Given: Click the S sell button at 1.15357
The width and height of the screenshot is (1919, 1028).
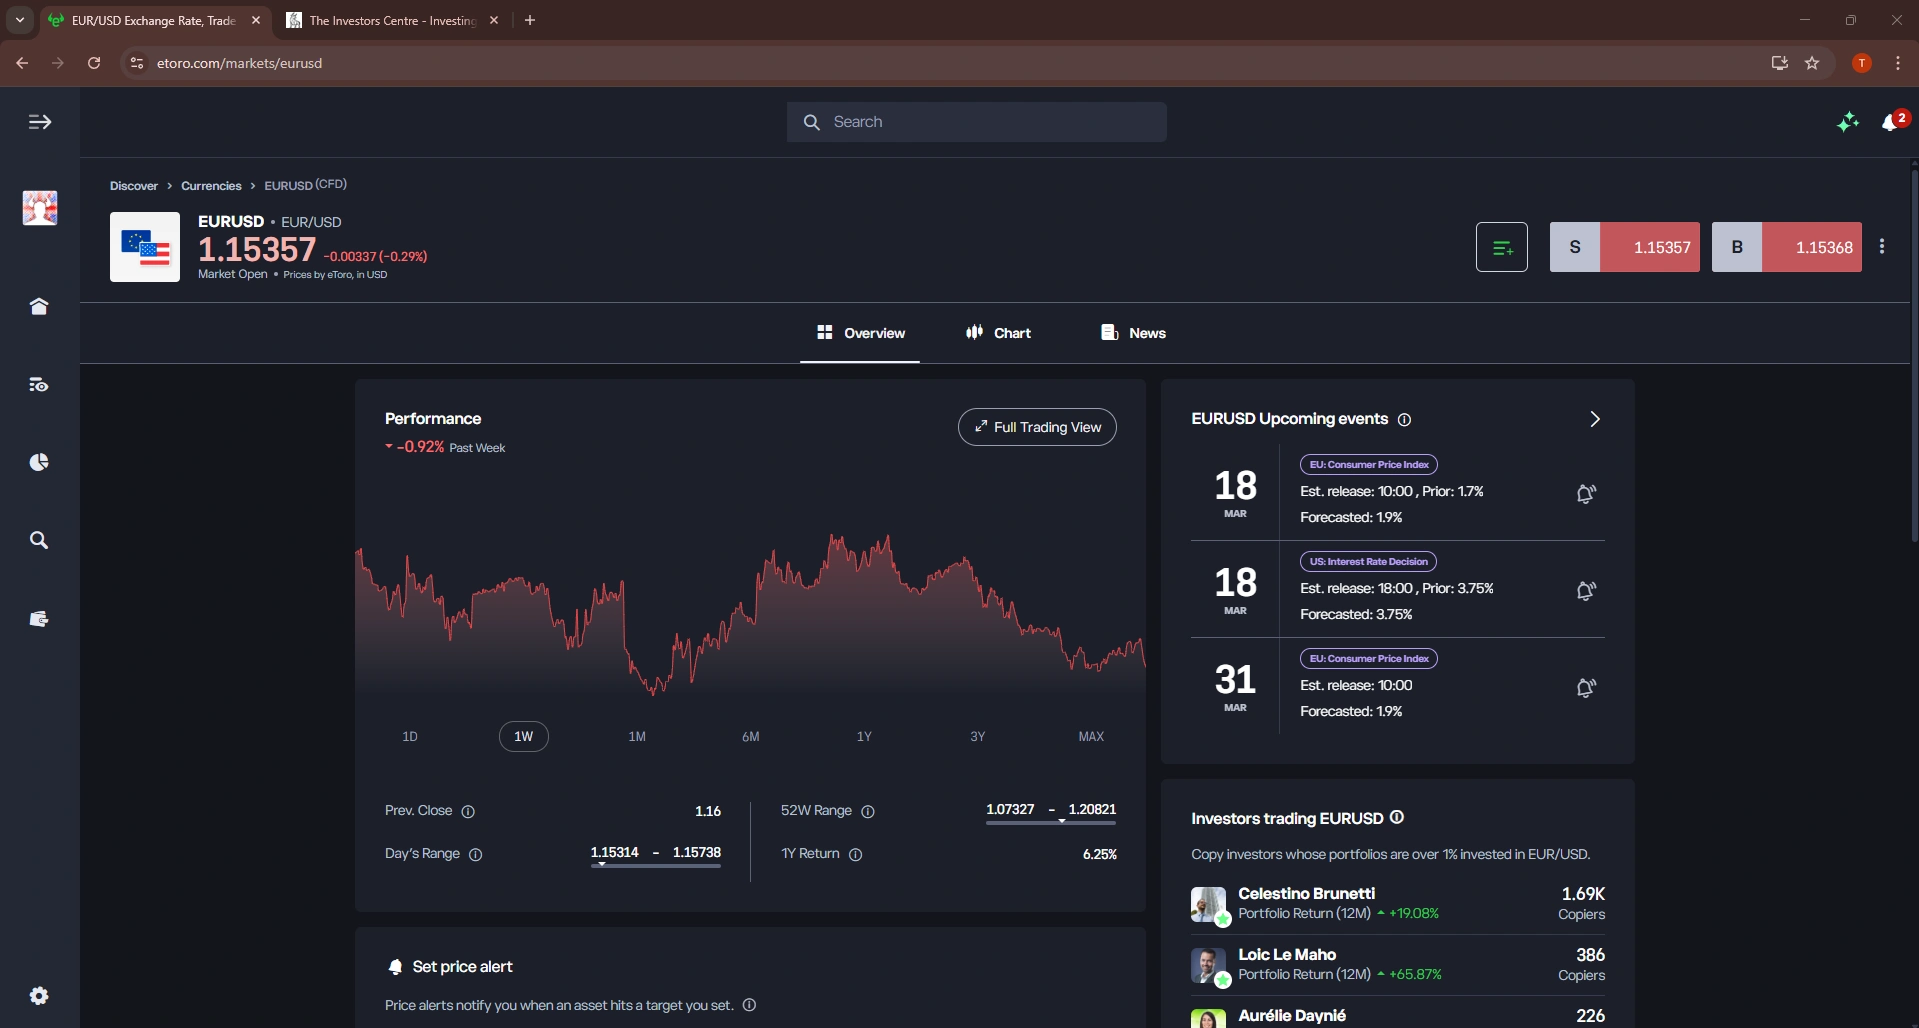Looking at the screenshot, I should (1625, 247).
